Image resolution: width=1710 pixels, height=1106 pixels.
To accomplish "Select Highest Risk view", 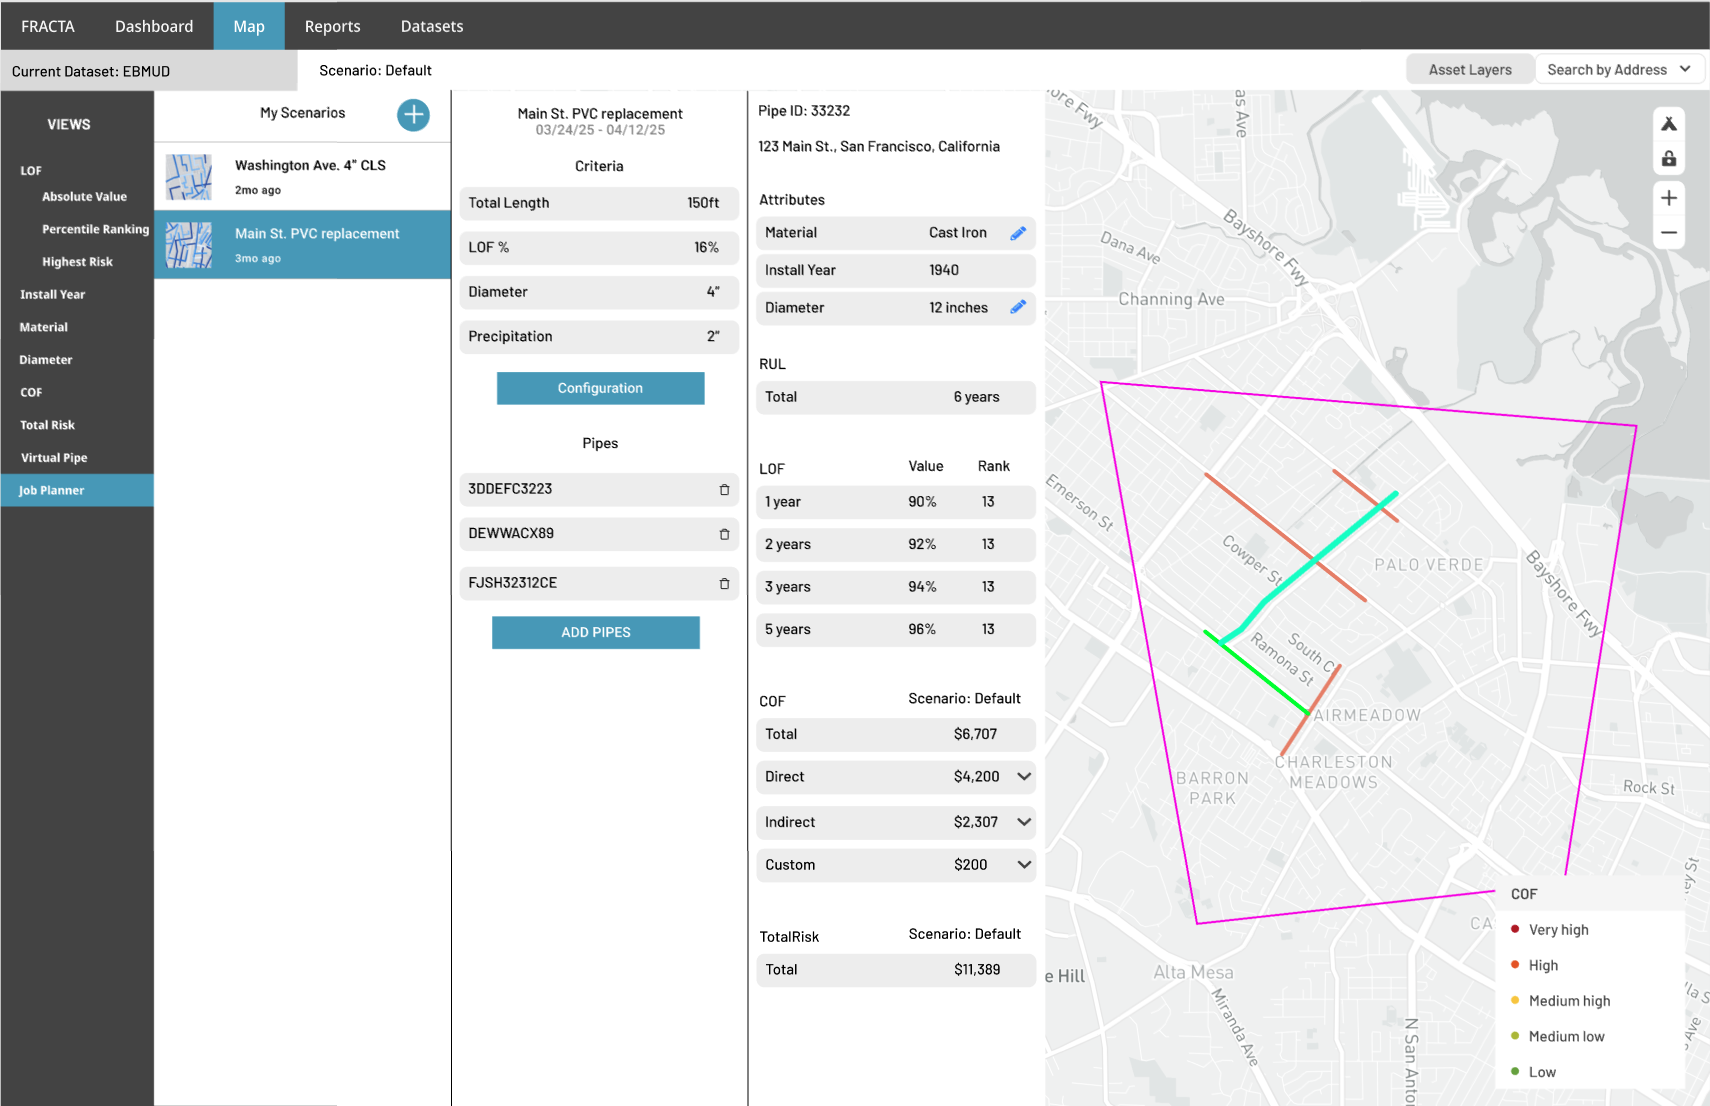I will [x=77, y=262].
